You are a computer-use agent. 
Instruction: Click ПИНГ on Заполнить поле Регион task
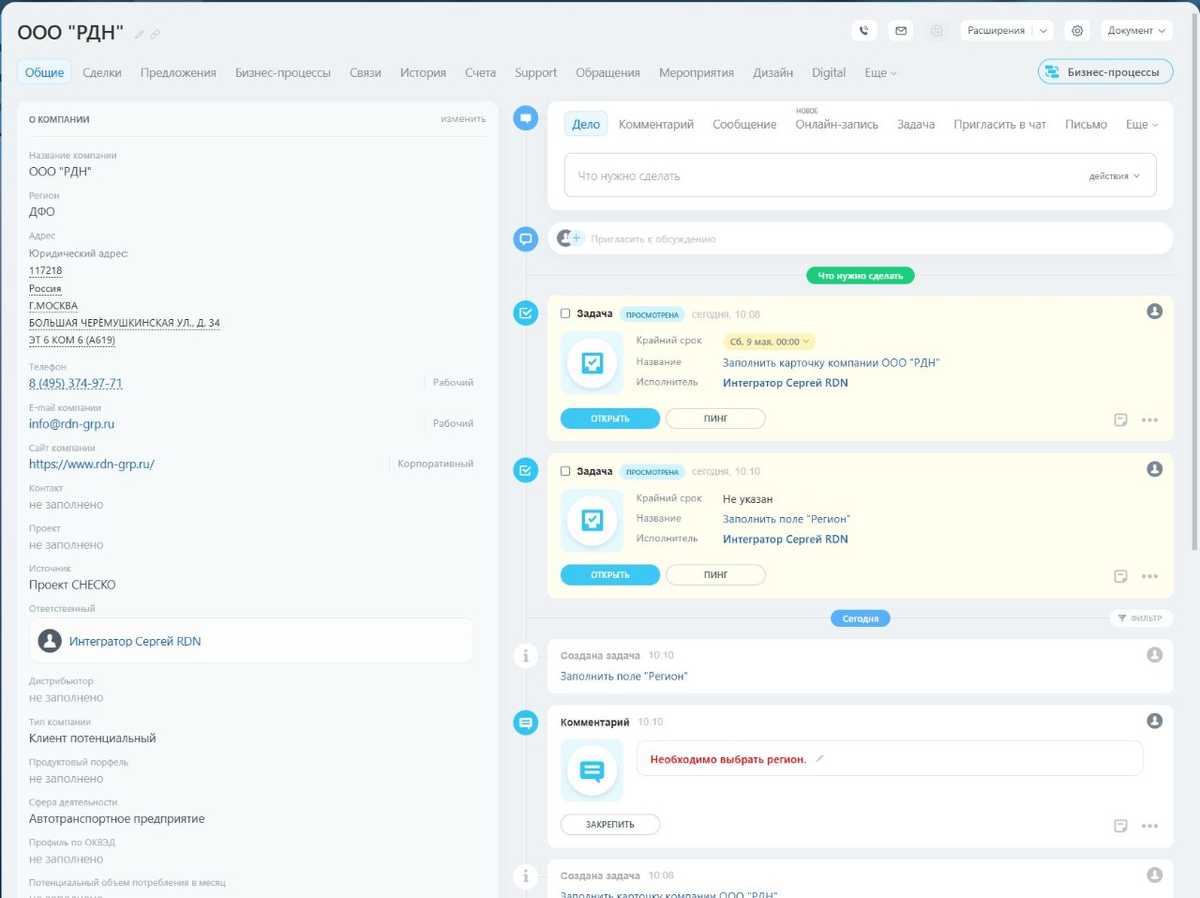point(716,575)
